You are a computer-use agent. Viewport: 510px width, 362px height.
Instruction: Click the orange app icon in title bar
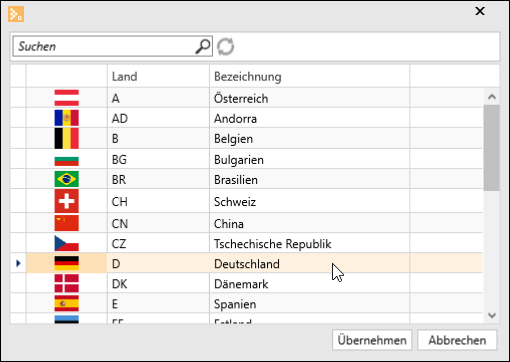[x=16, y=14]
